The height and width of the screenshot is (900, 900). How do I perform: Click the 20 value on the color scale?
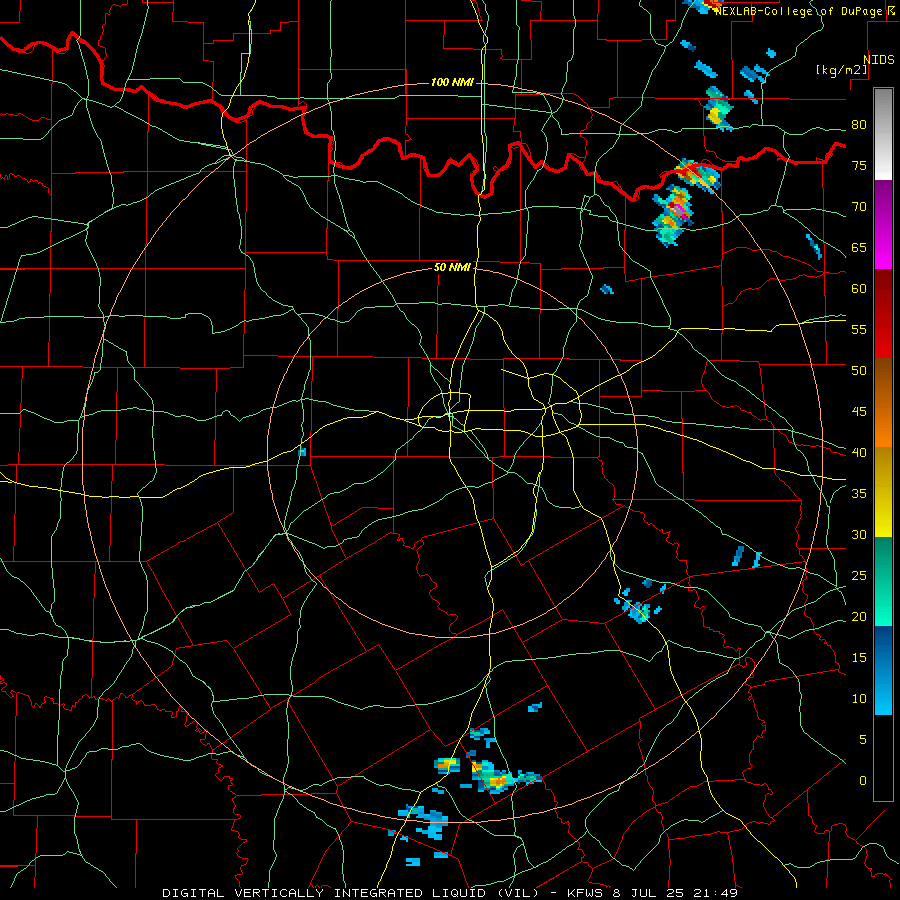click(859, 616)
